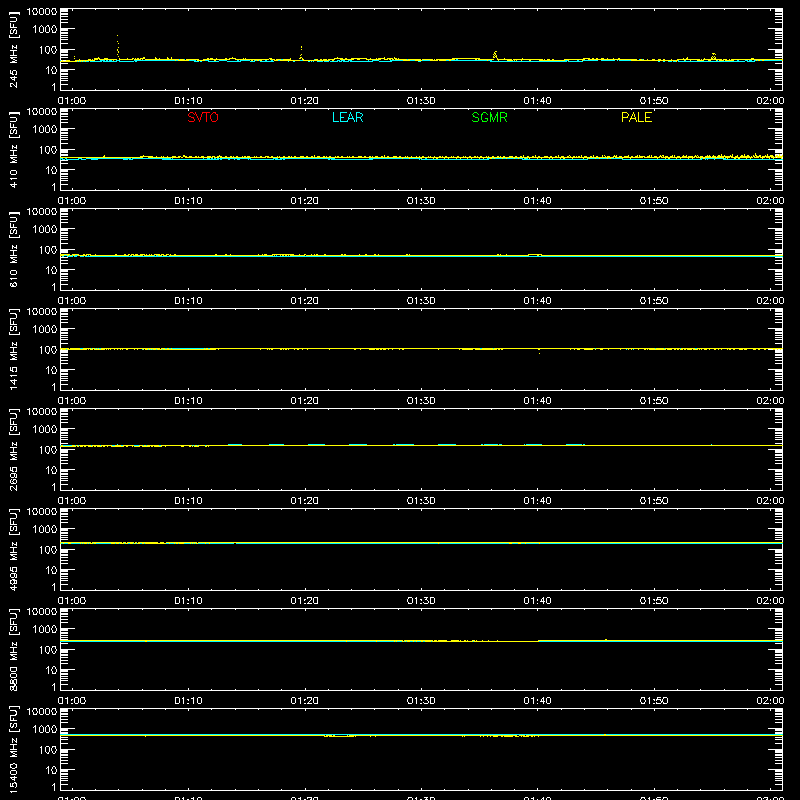Select the 4995 MHz [SFU] axis title
Viewport: 800px width, 800px height.
pyautogui.click(x=13, y=549)
